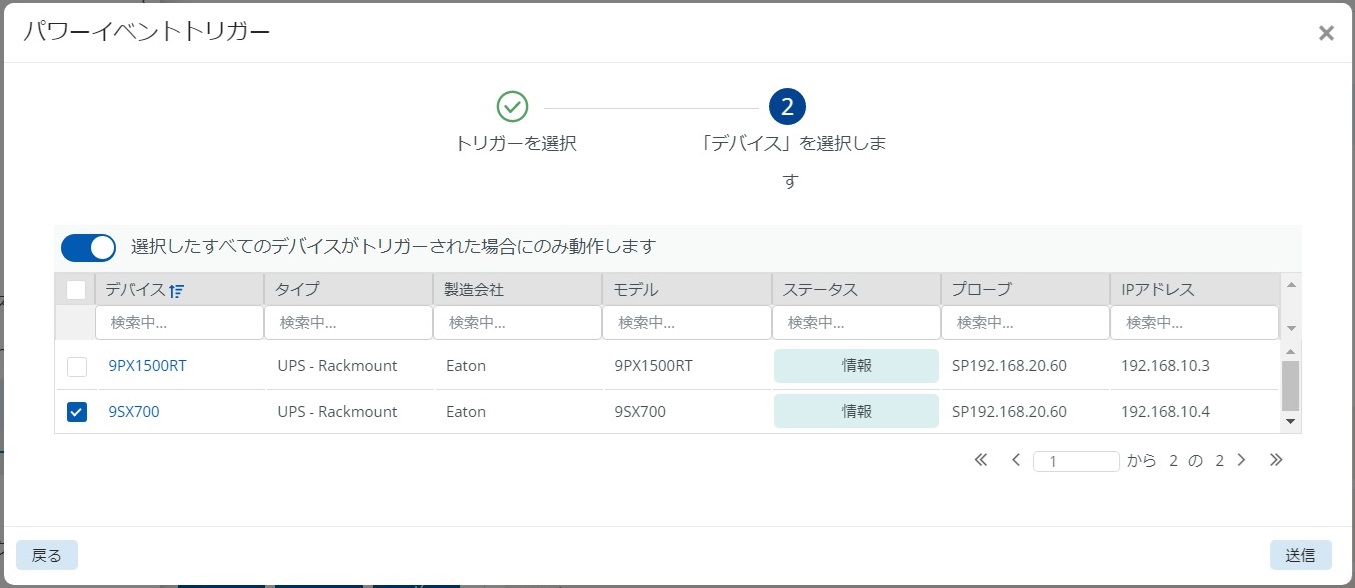The width and height of the screenshot is (1355, 588).
Task: Disable the all-devices-triggered toggle switch
Action: point(88,247)
